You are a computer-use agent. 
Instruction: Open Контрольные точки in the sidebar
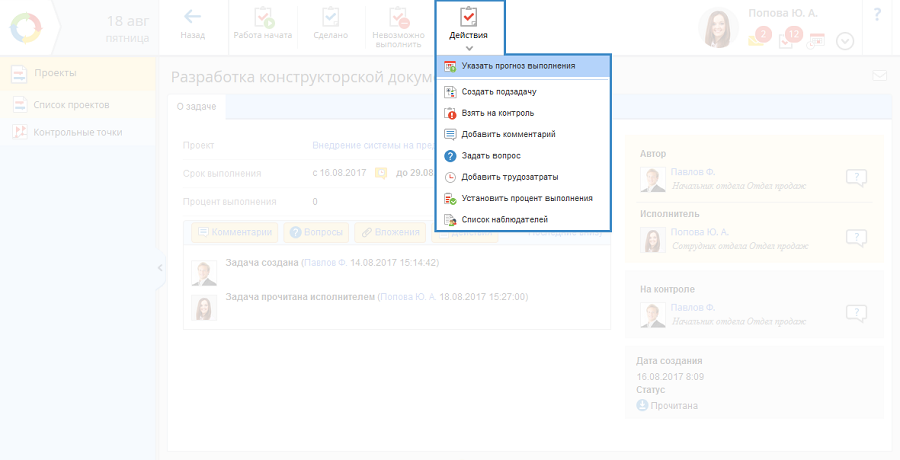77,132
